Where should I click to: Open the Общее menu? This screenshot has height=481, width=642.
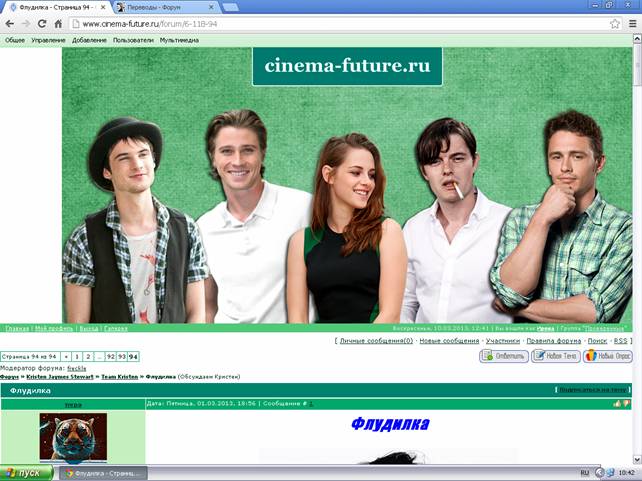point(15,40)
